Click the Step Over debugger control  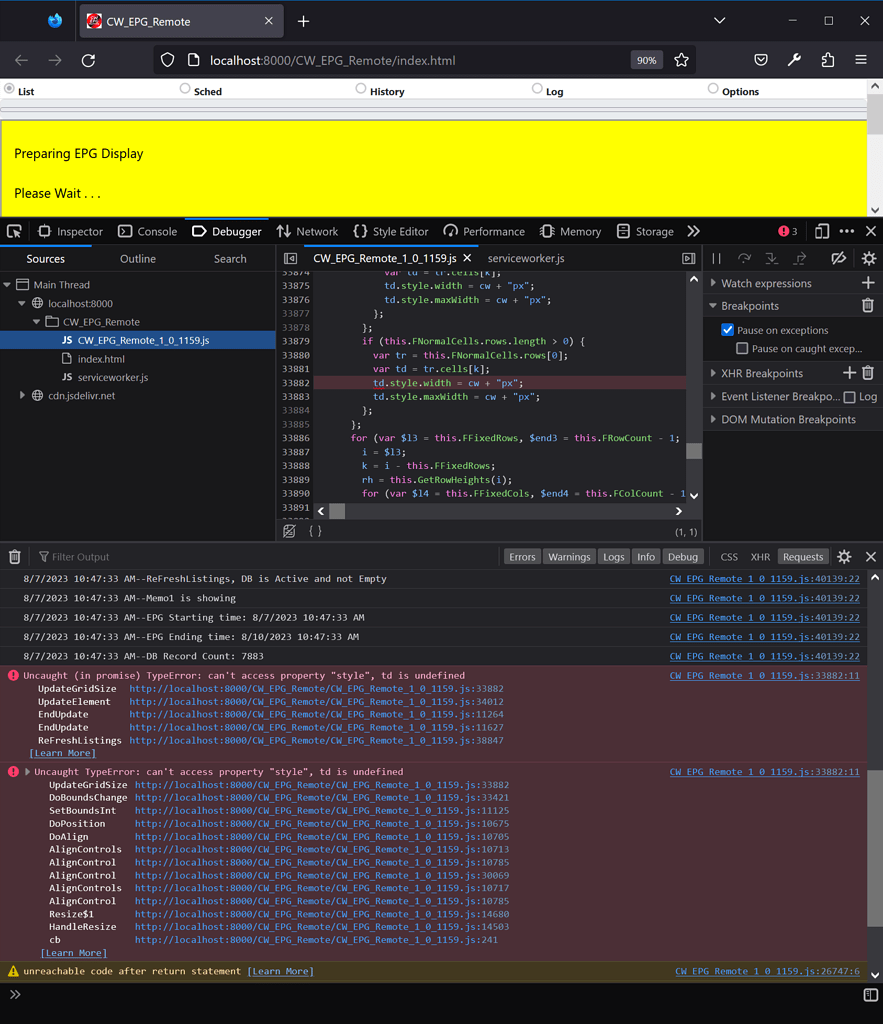(744, 258)
